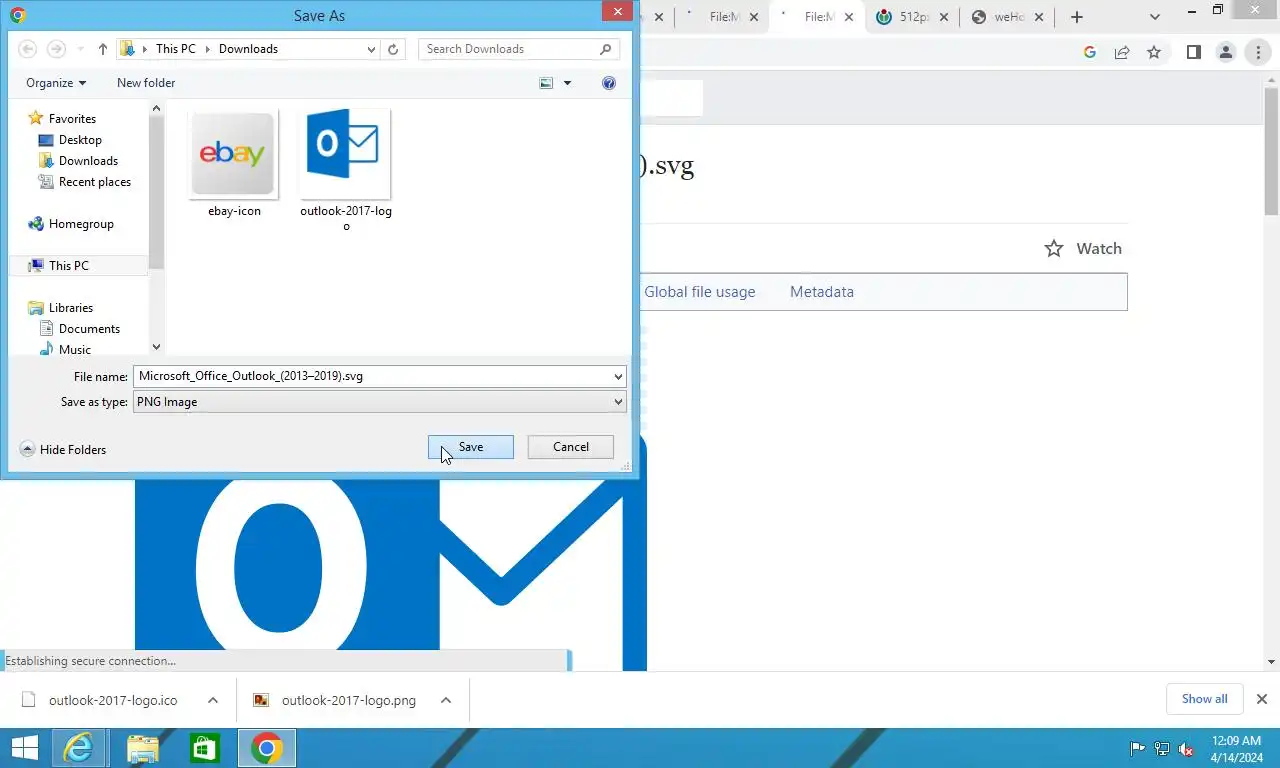Toggle the Chrome side panel
This screenshot has height=768, width=1280.
coord(1193,52)
